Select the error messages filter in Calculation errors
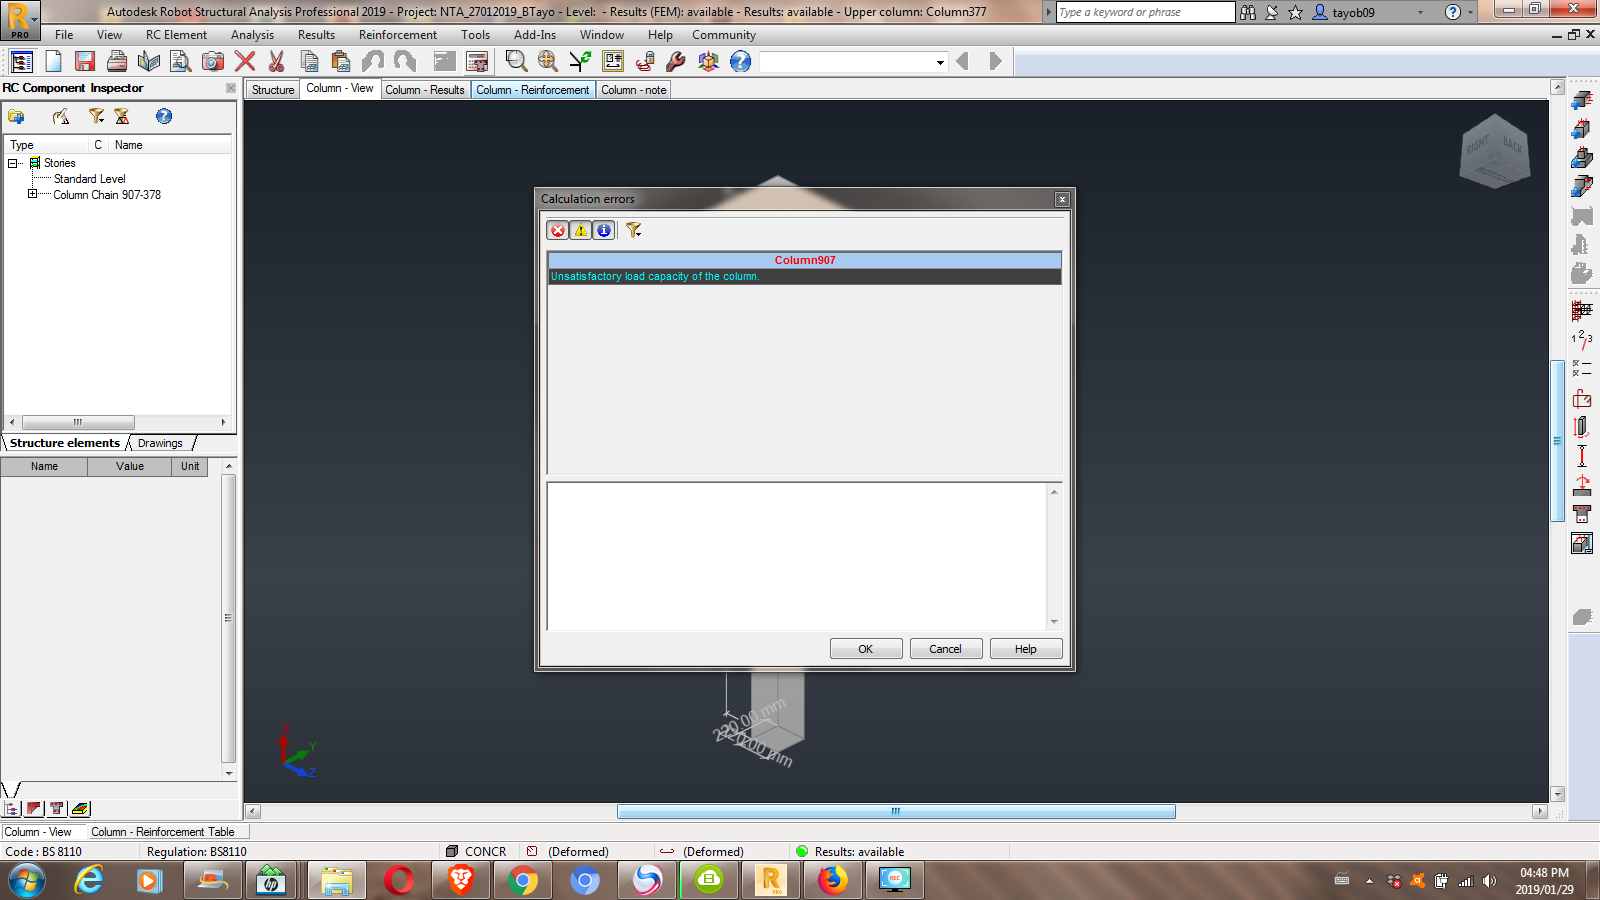The height and width of the screenshot is (900, 1600). (557, 230)
